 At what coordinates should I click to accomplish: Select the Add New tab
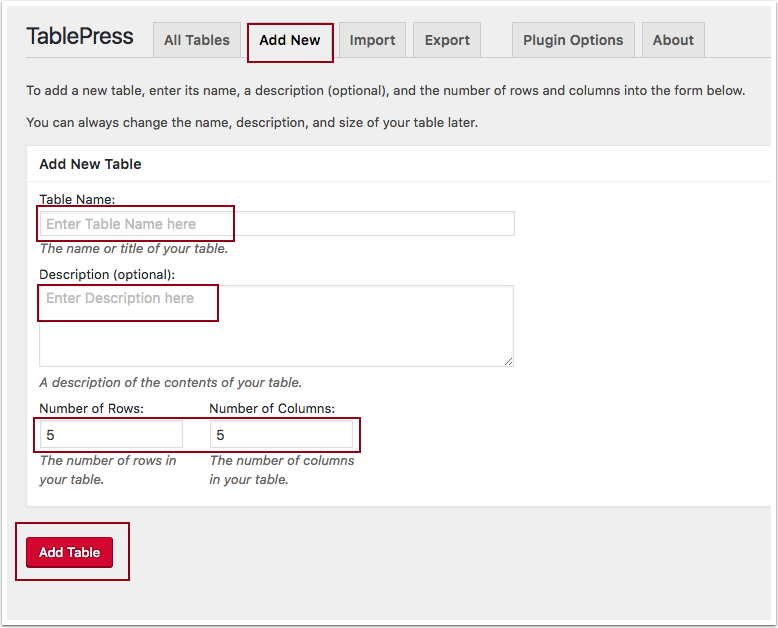click(x=290, y=40)
